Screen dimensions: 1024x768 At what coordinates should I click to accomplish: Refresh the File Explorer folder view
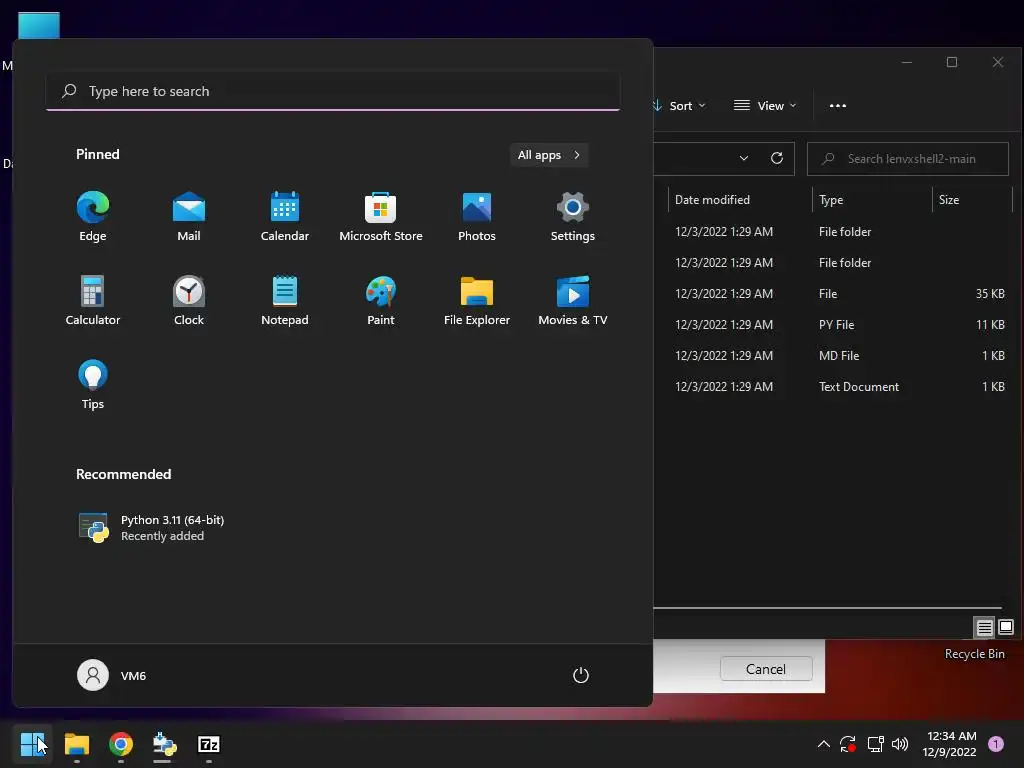(776, 158)
